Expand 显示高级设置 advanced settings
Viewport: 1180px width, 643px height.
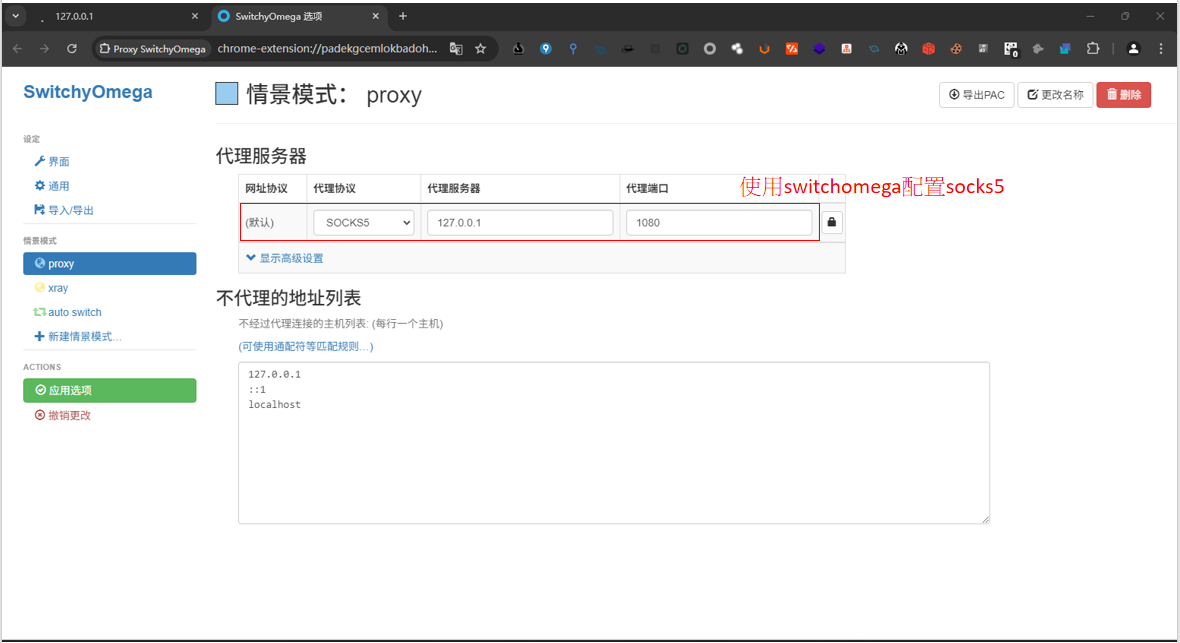coord(284,258)
